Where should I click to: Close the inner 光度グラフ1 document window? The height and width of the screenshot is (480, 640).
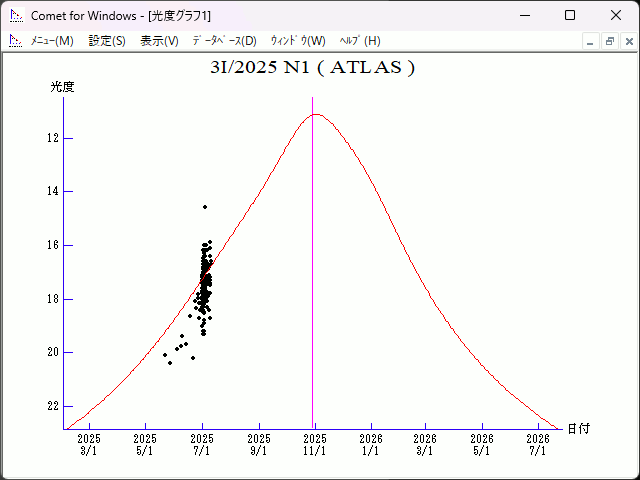629,41
